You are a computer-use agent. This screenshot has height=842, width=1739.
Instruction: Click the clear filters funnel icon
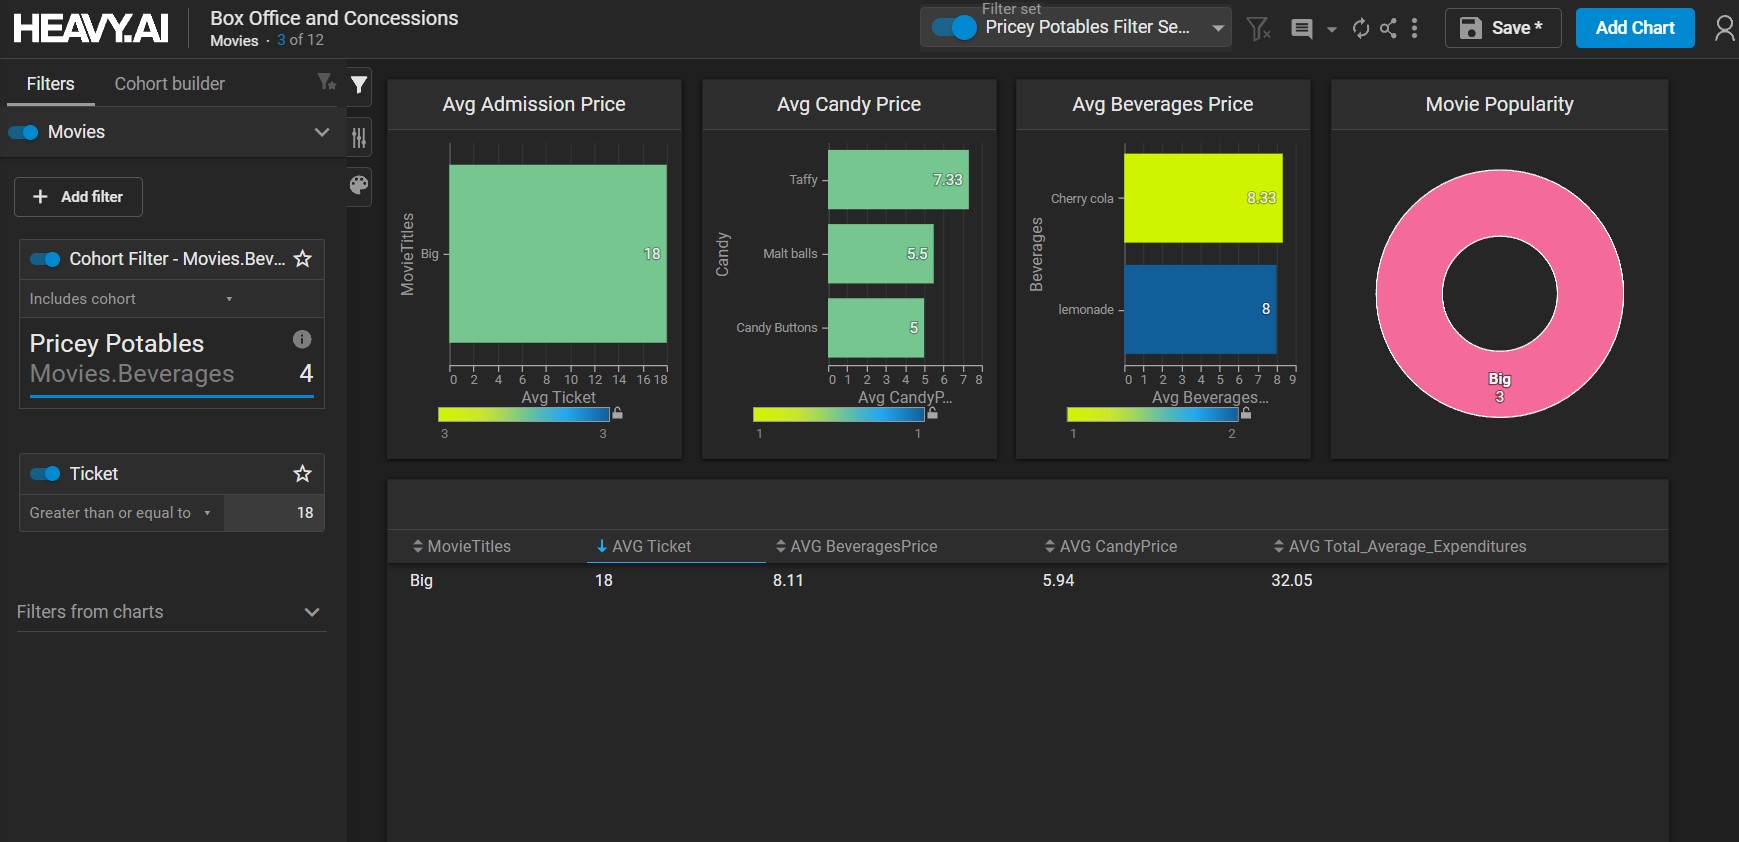point(1259,29)
